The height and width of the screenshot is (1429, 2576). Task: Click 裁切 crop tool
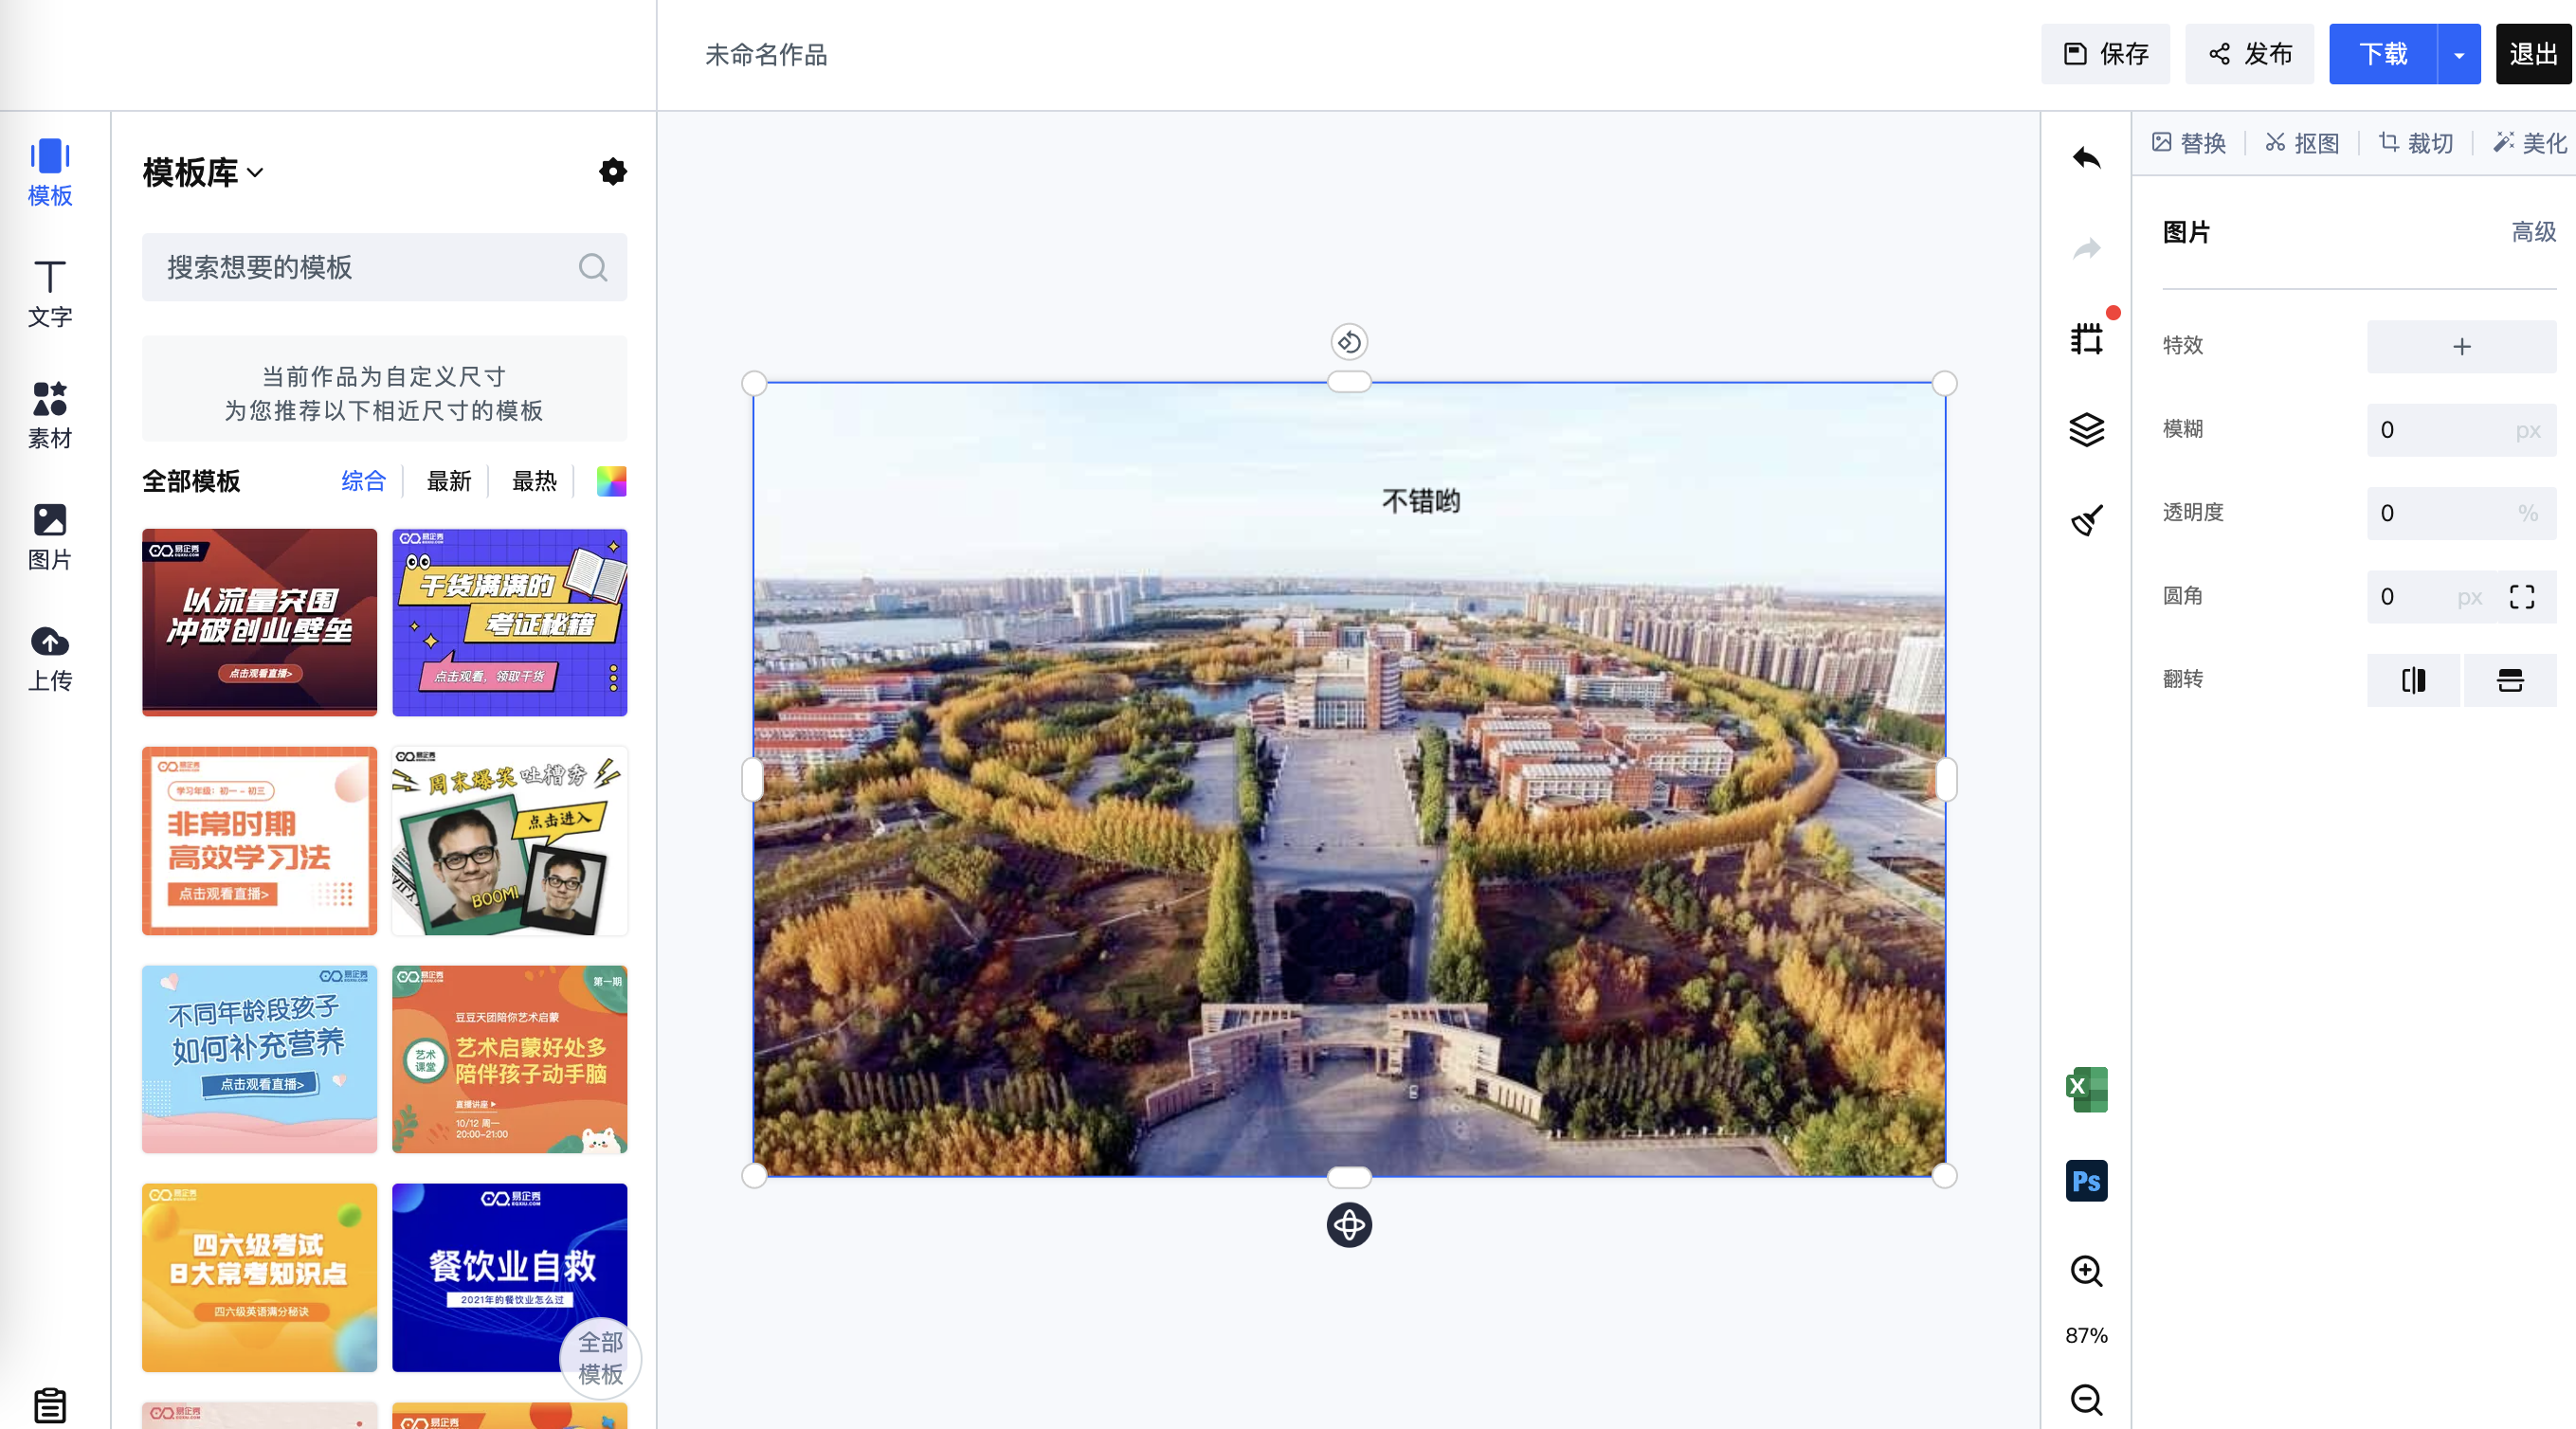(x=2416, y=143)
